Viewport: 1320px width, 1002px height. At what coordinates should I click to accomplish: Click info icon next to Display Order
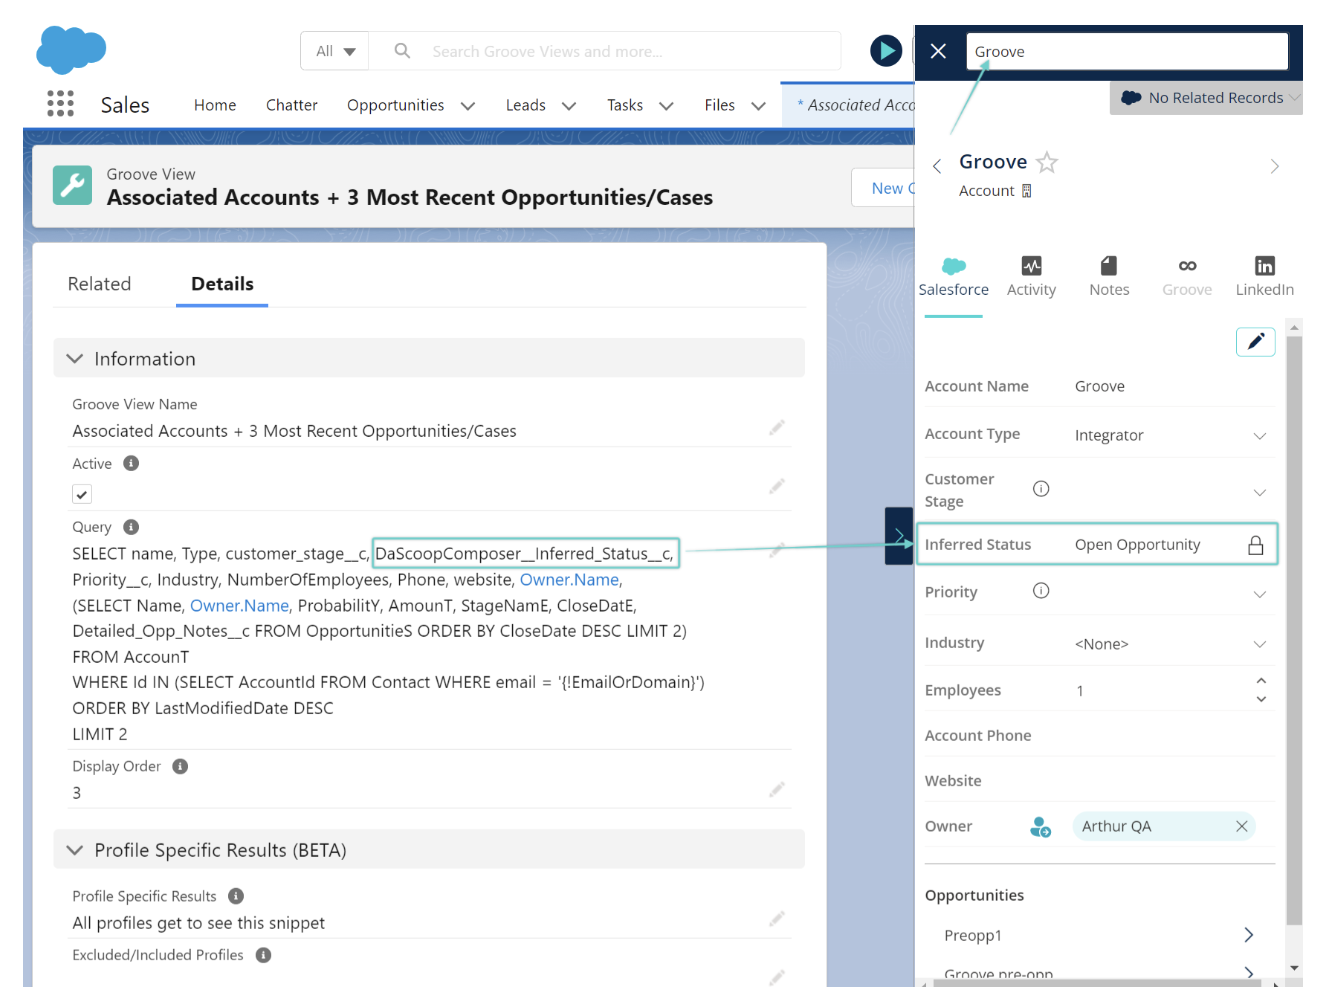(180, 766)
